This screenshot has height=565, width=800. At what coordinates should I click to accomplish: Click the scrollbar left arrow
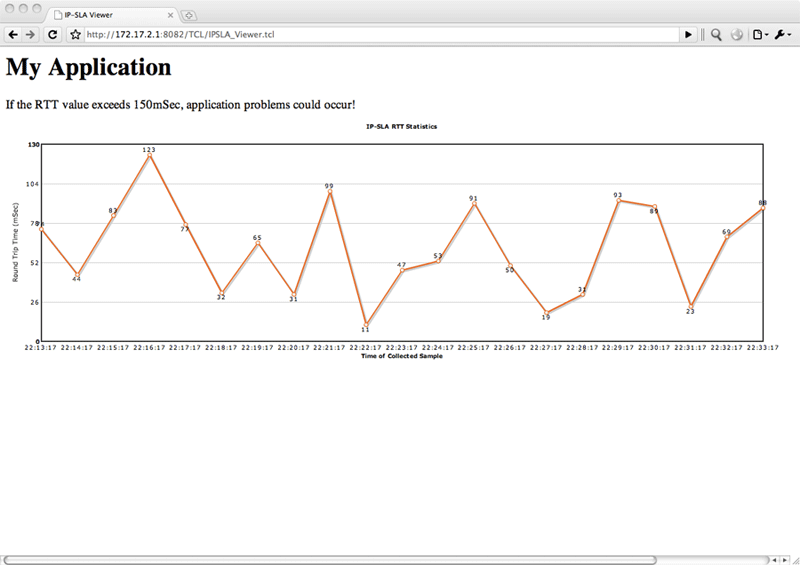[x=775, y=560]
